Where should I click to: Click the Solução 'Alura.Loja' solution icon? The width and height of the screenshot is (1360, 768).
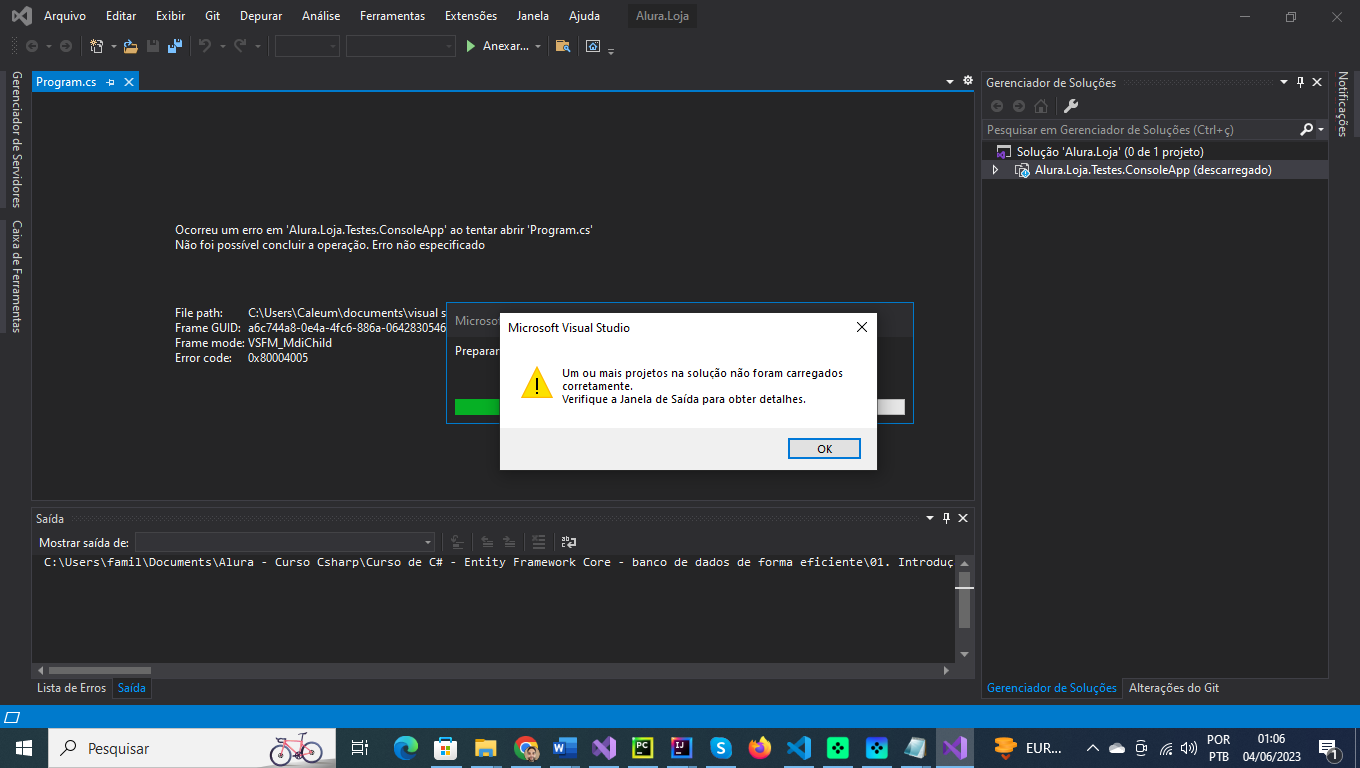point(1004,152)
